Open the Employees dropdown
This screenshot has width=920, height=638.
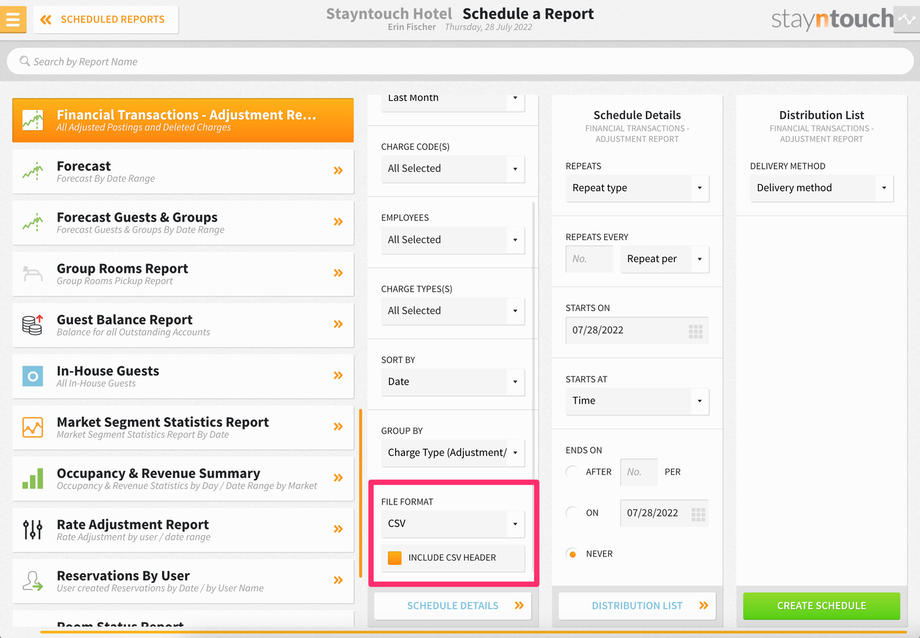(453, 239)
